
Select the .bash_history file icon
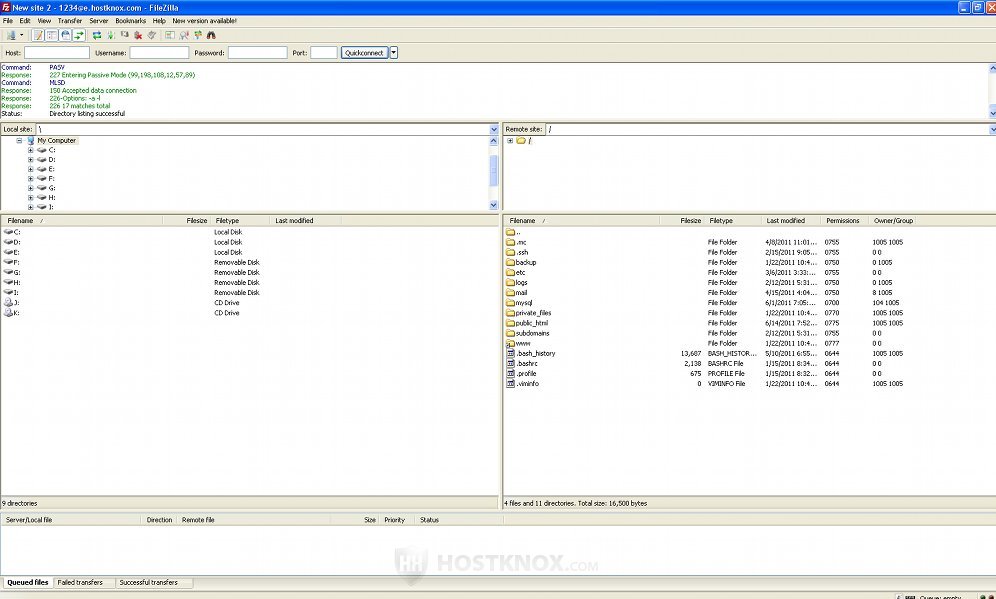pos(510,353)
